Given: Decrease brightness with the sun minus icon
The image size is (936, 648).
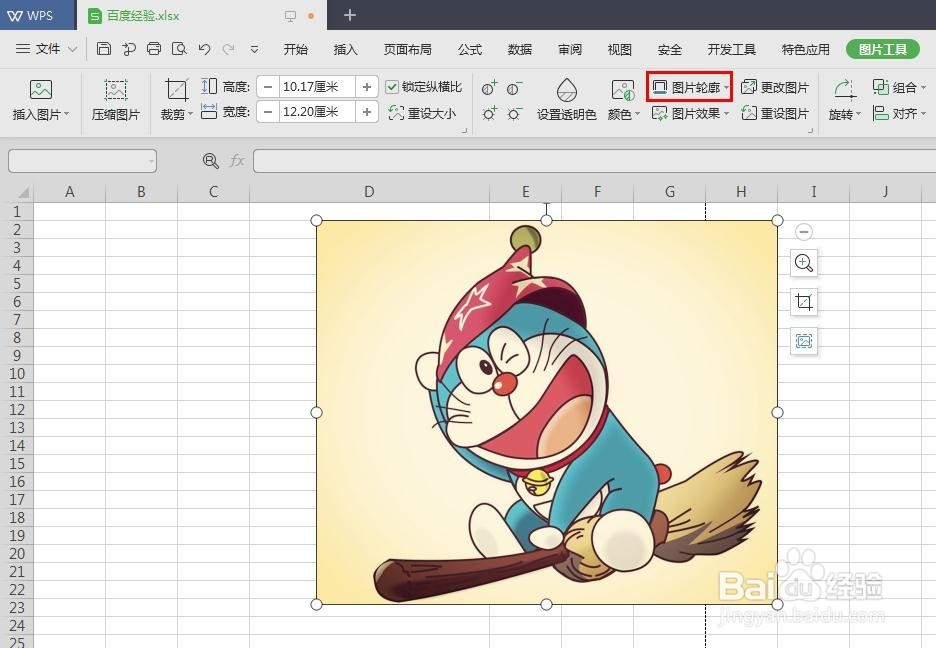Looking at the screenshot, I should coord(514,113).
